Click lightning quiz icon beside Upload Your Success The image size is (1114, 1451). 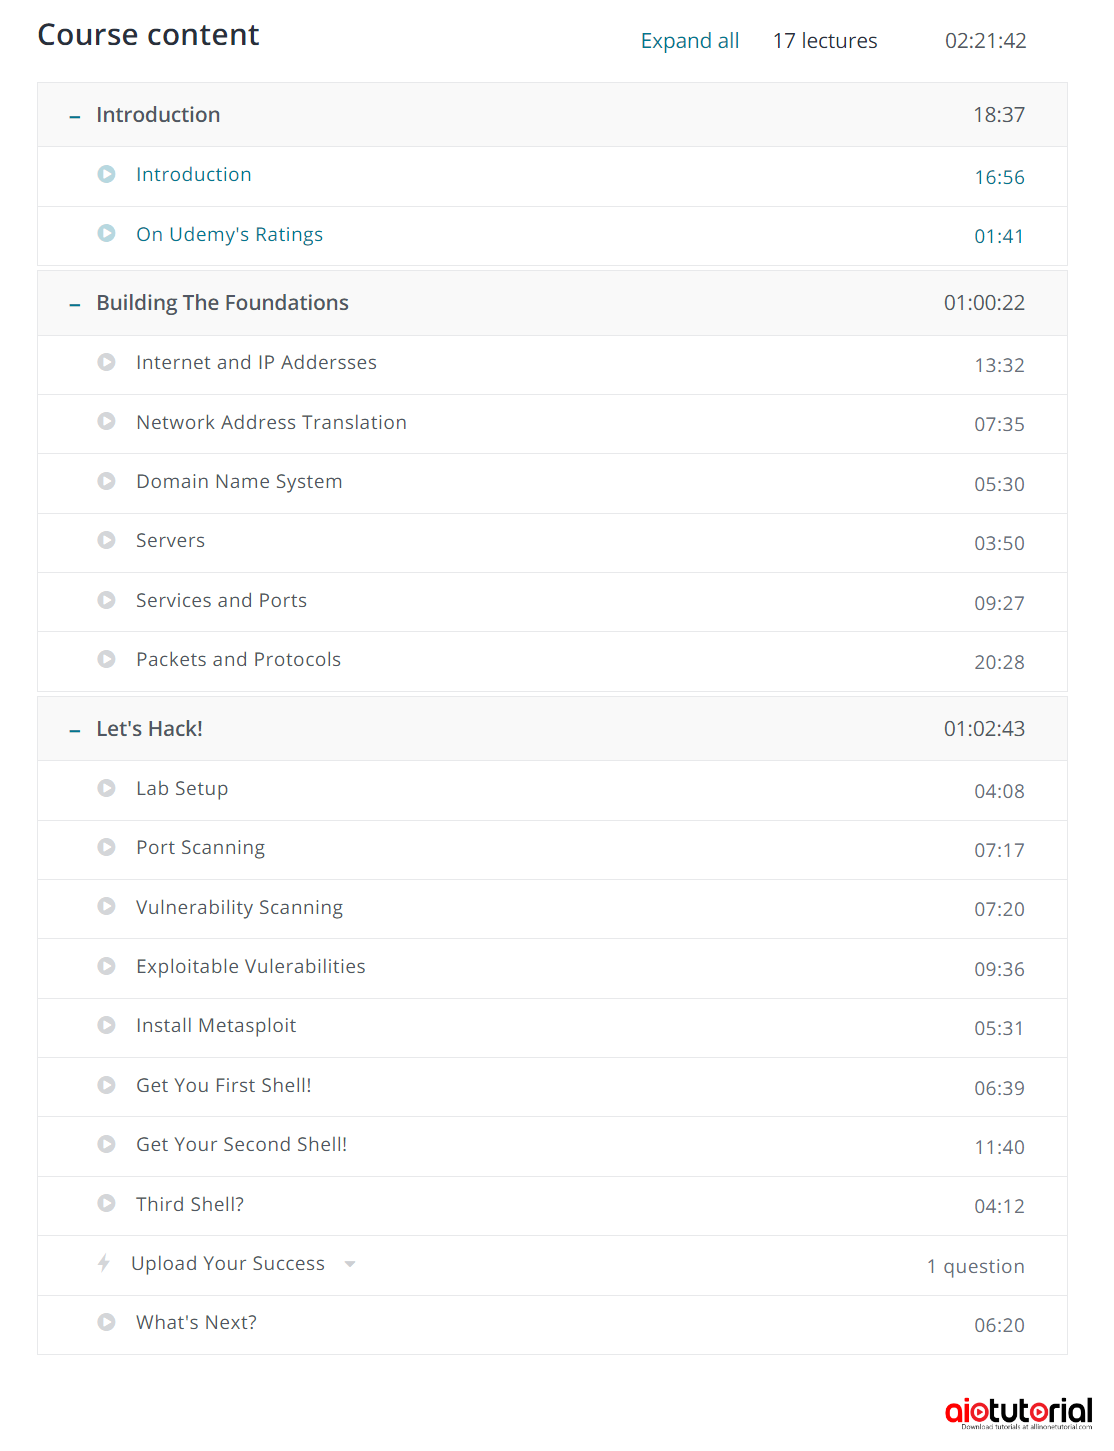104,1263
